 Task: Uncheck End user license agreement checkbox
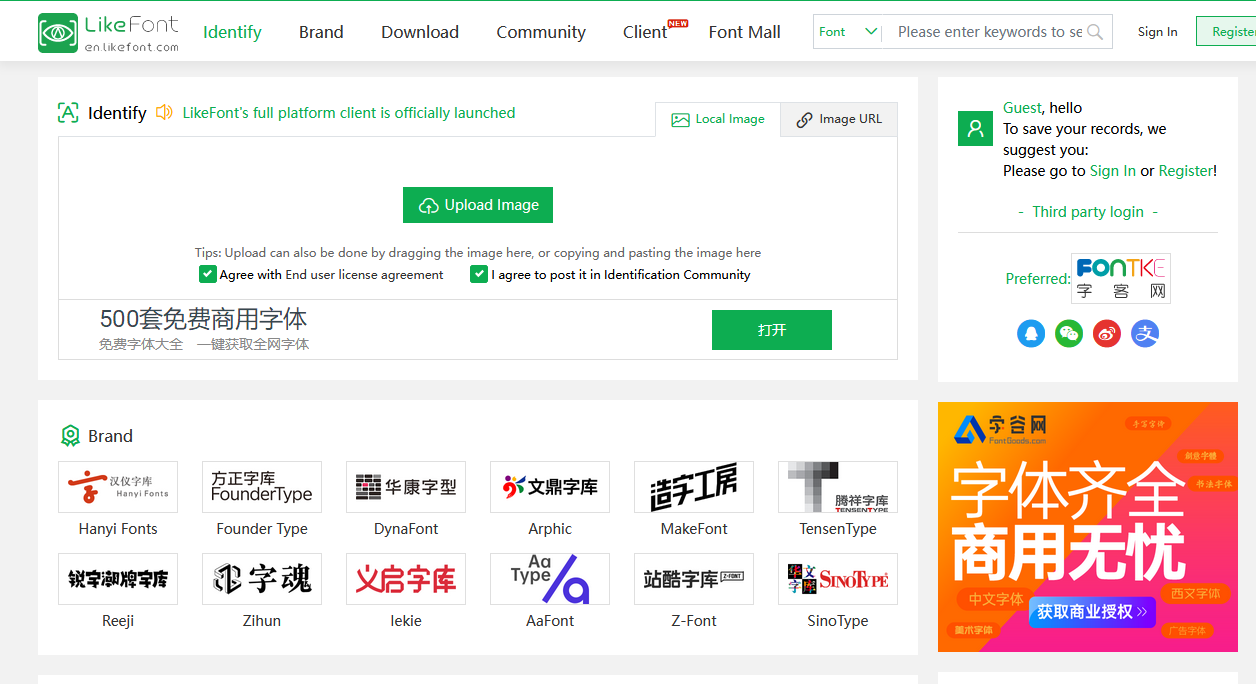click(208, 274)
